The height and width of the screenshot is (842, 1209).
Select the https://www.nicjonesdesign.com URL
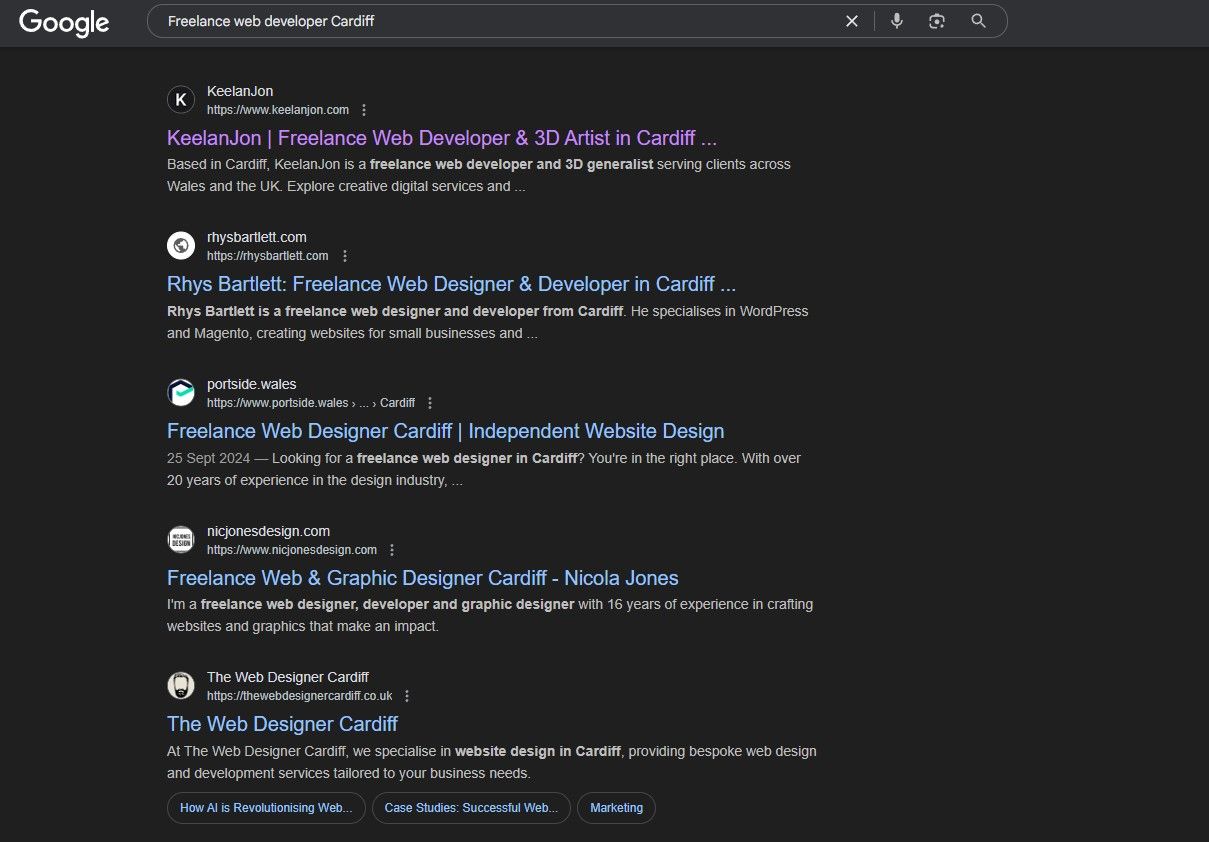pyautogui.click(x=292, y=550)
